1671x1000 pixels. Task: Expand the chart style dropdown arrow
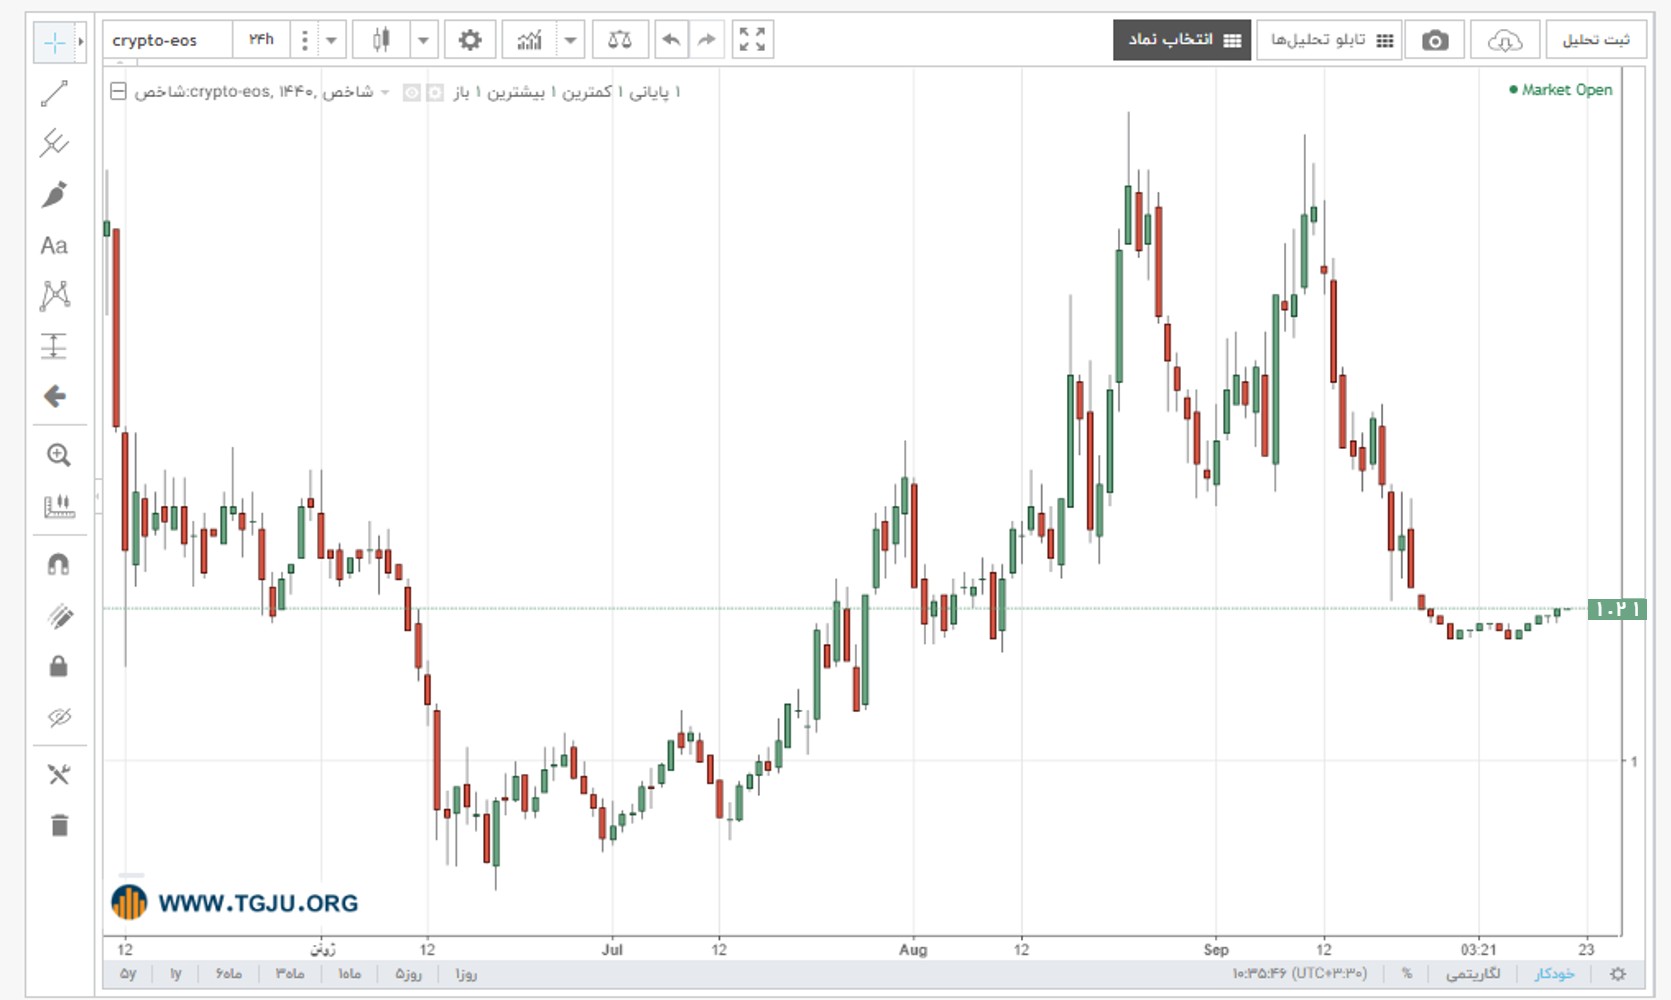point(424,40)
